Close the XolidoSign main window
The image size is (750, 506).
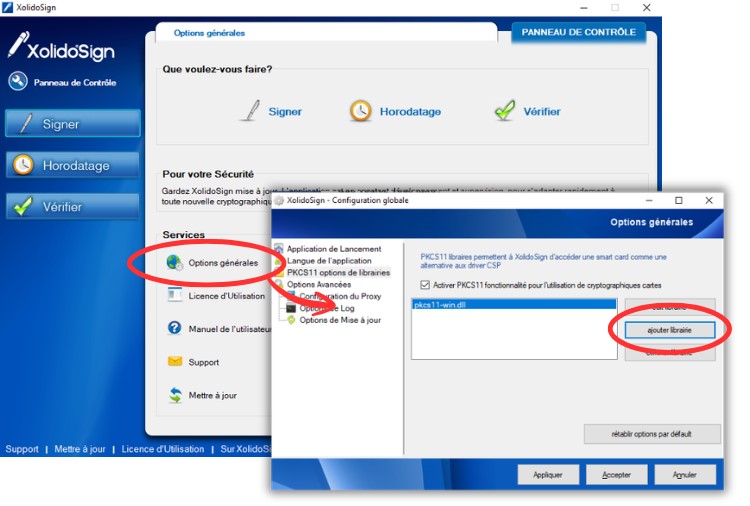coord(647,8)
